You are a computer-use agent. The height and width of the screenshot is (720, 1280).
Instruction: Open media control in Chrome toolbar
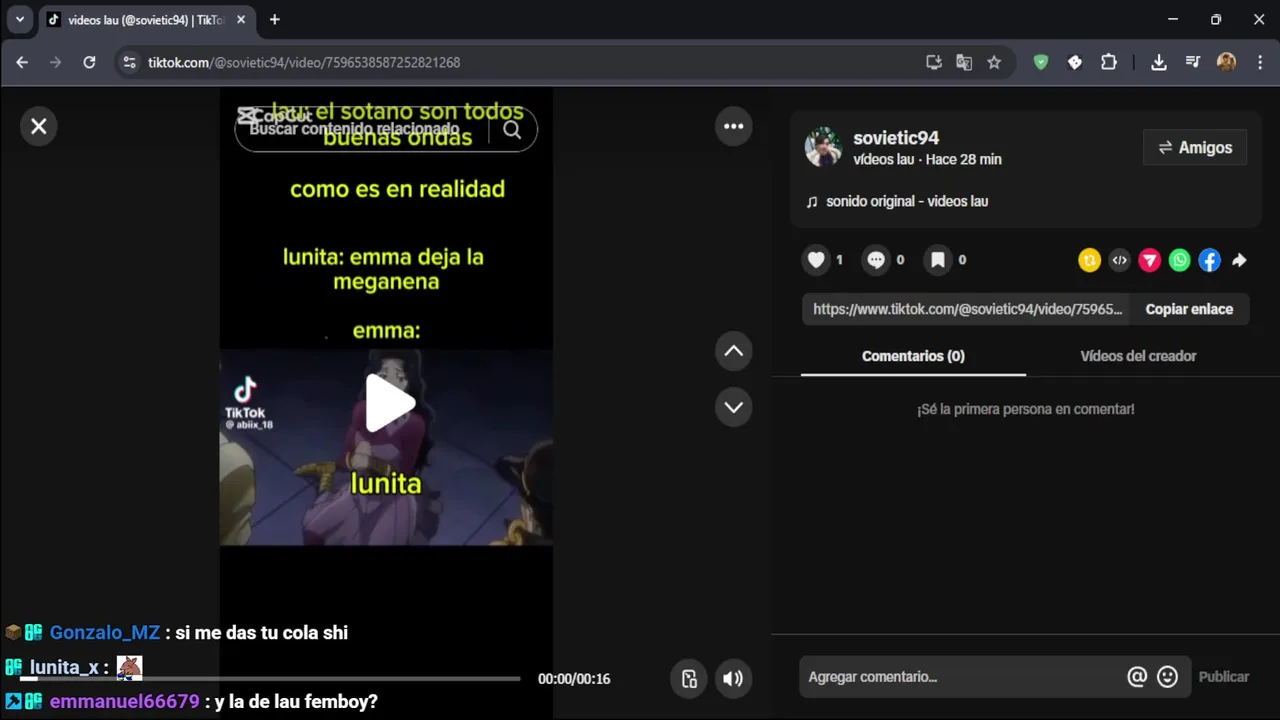click(x=1193, y=62)
